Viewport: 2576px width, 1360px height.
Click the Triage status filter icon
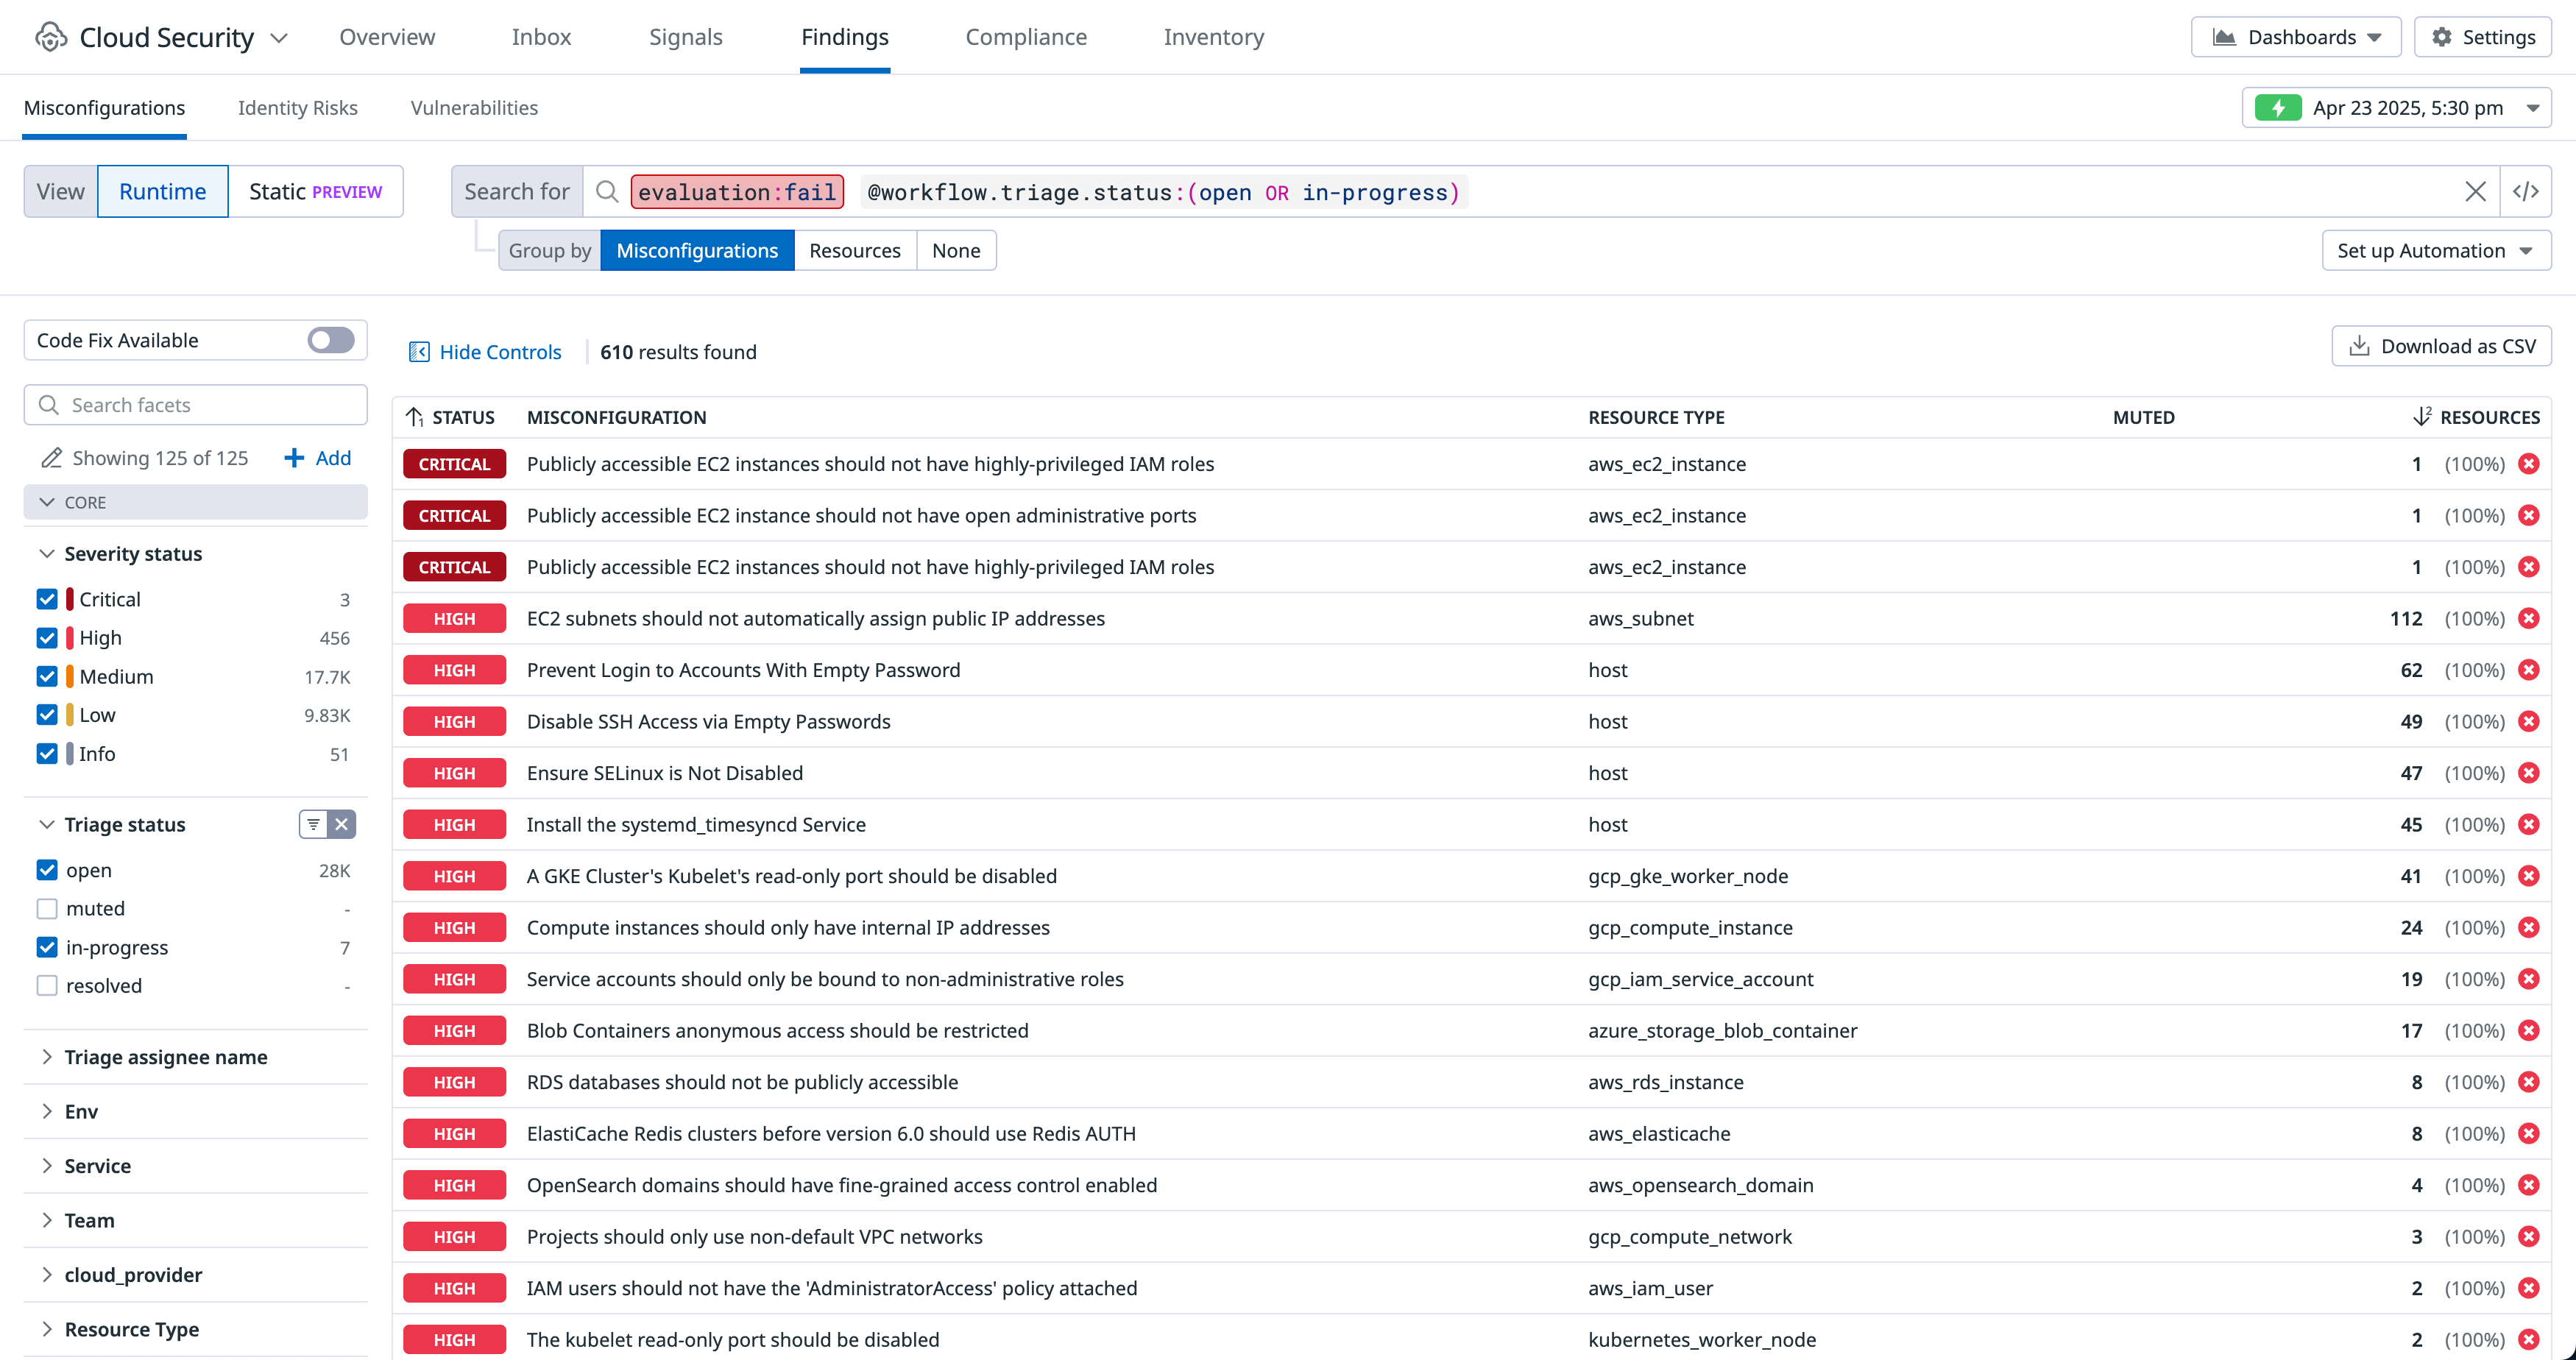click(x=313, y=824)
